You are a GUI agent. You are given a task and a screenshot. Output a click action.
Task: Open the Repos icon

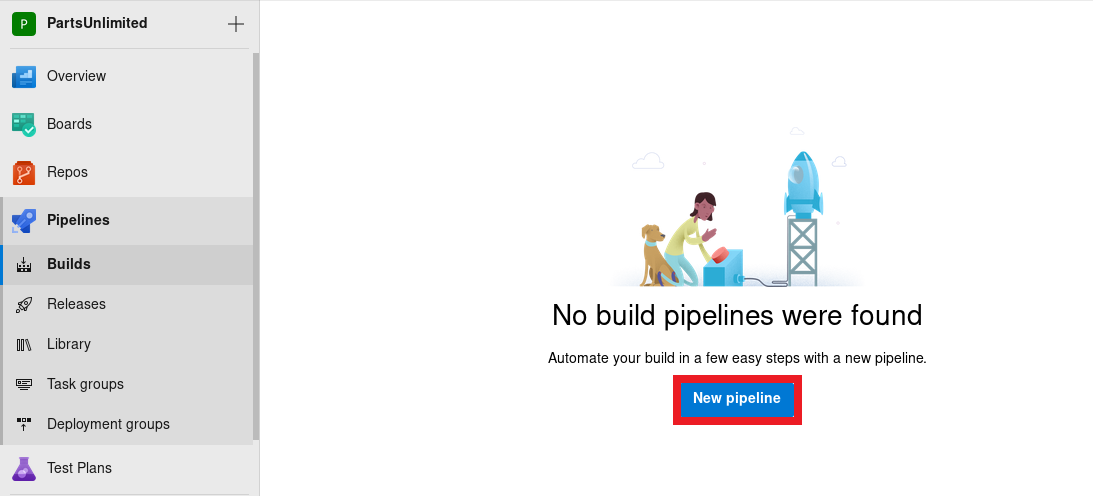pyautogui.click(x=24, y=172)
